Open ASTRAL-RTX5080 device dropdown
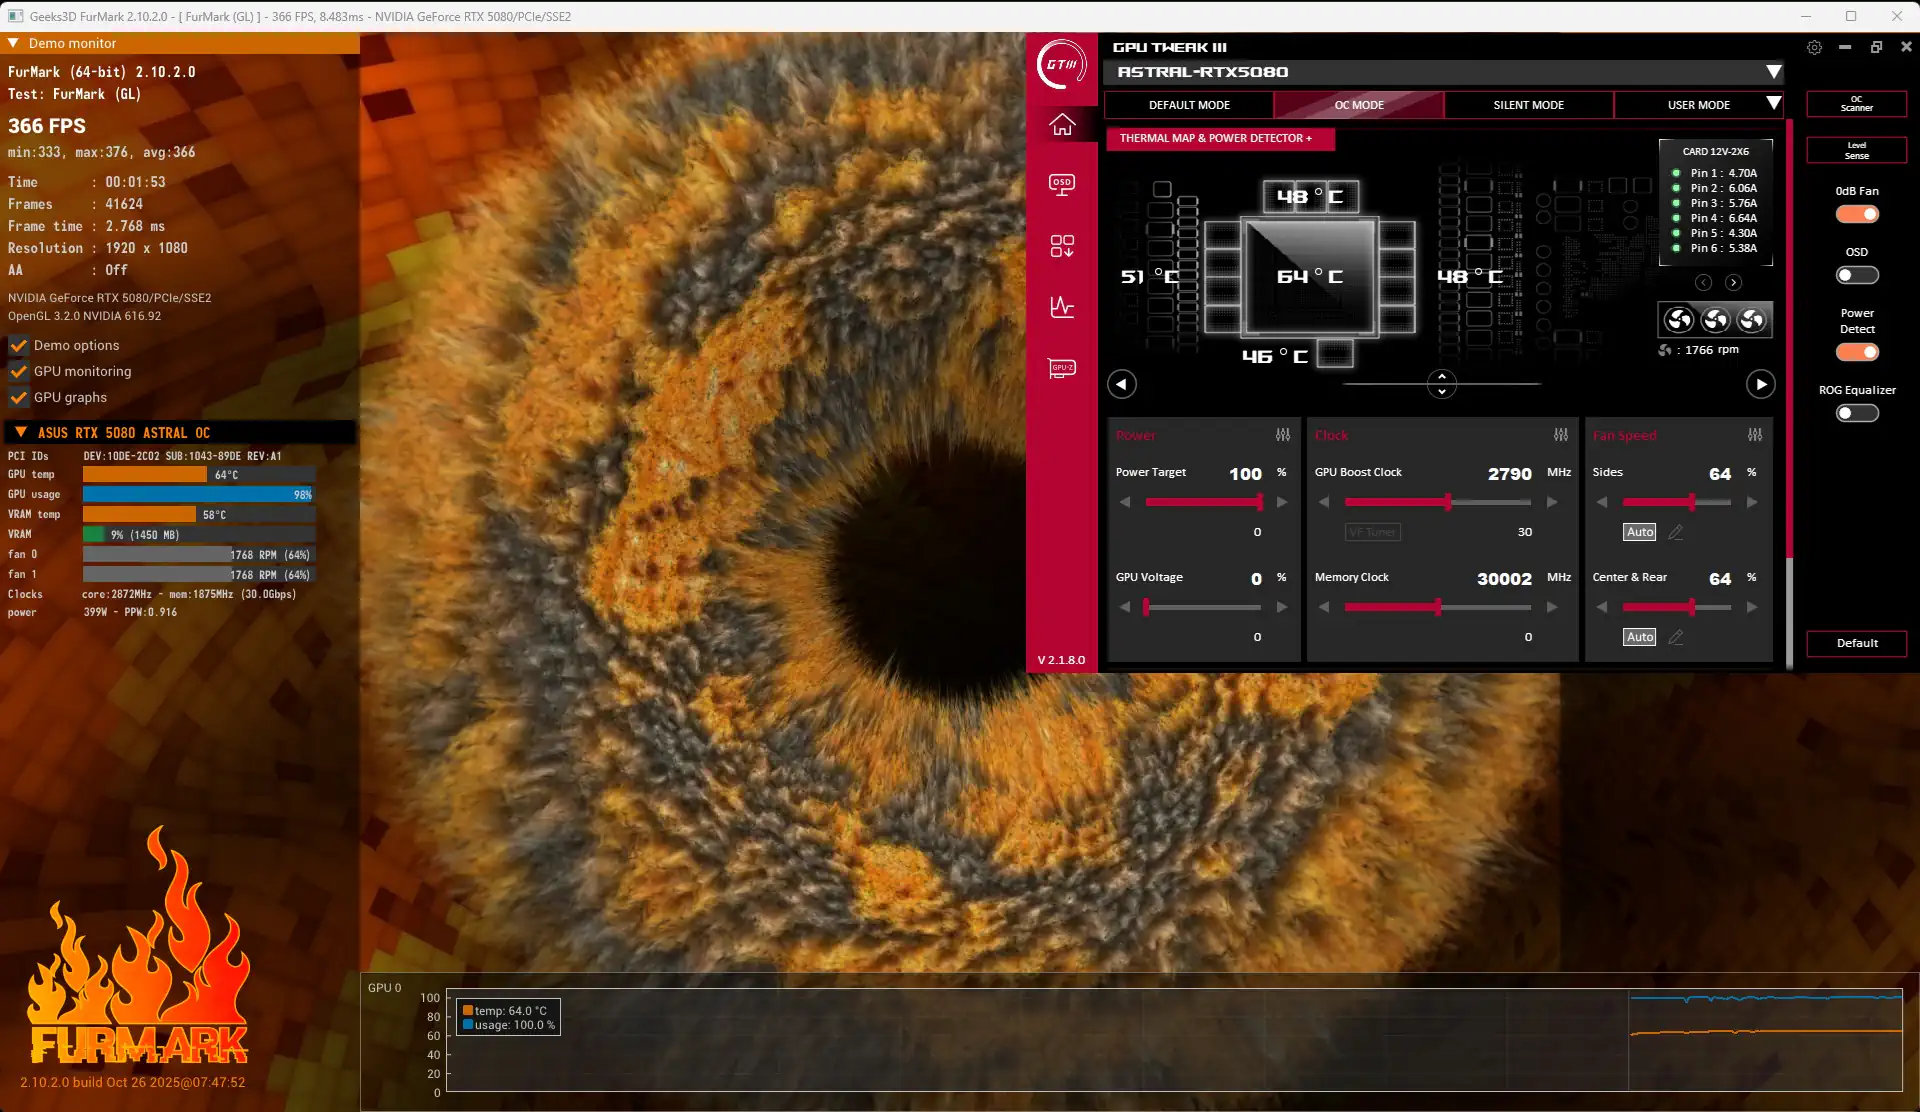The height and width of the screenshot is (1112, 1920). click(x=1773, y=72)
